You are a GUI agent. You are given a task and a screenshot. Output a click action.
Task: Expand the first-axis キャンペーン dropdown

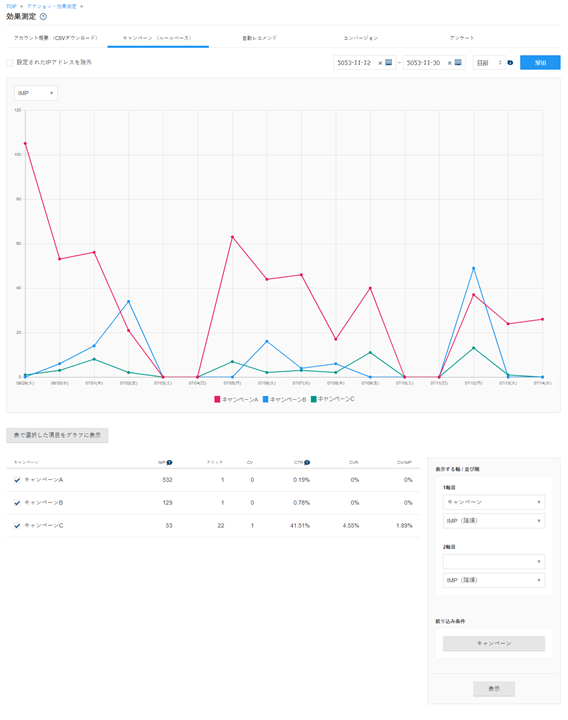coord(494,502)
